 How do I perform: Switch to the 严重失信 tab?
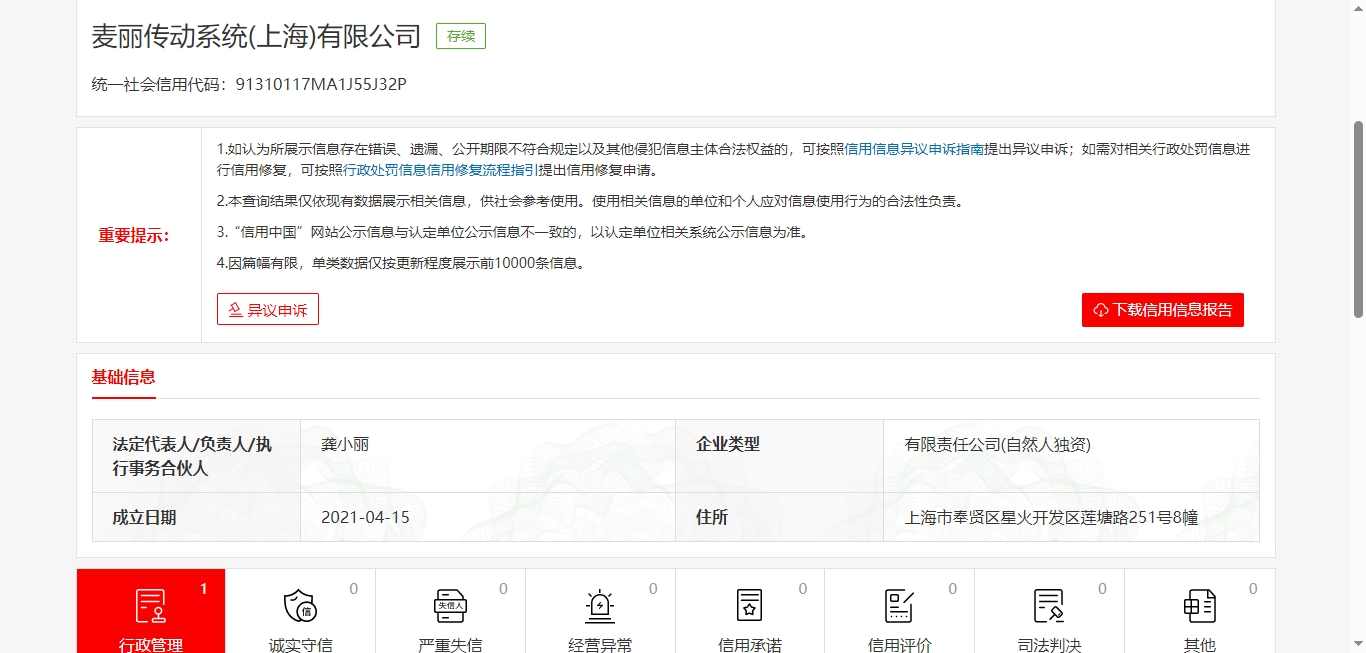pos(450,611)
